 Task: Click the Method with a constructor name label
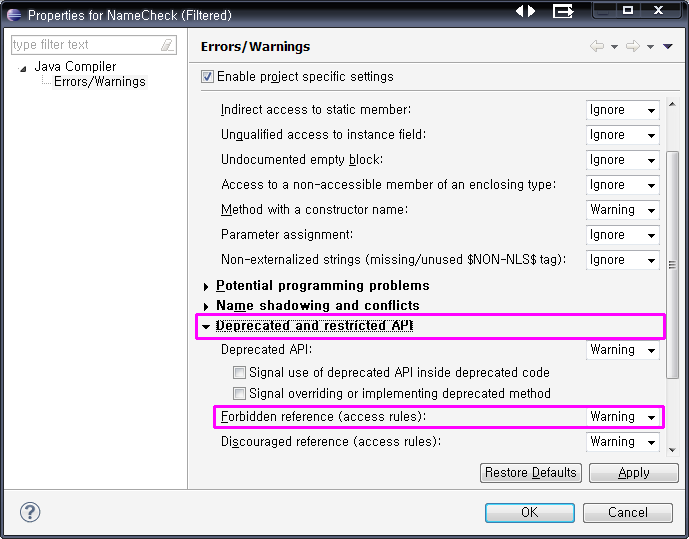[x=314, y=210]
